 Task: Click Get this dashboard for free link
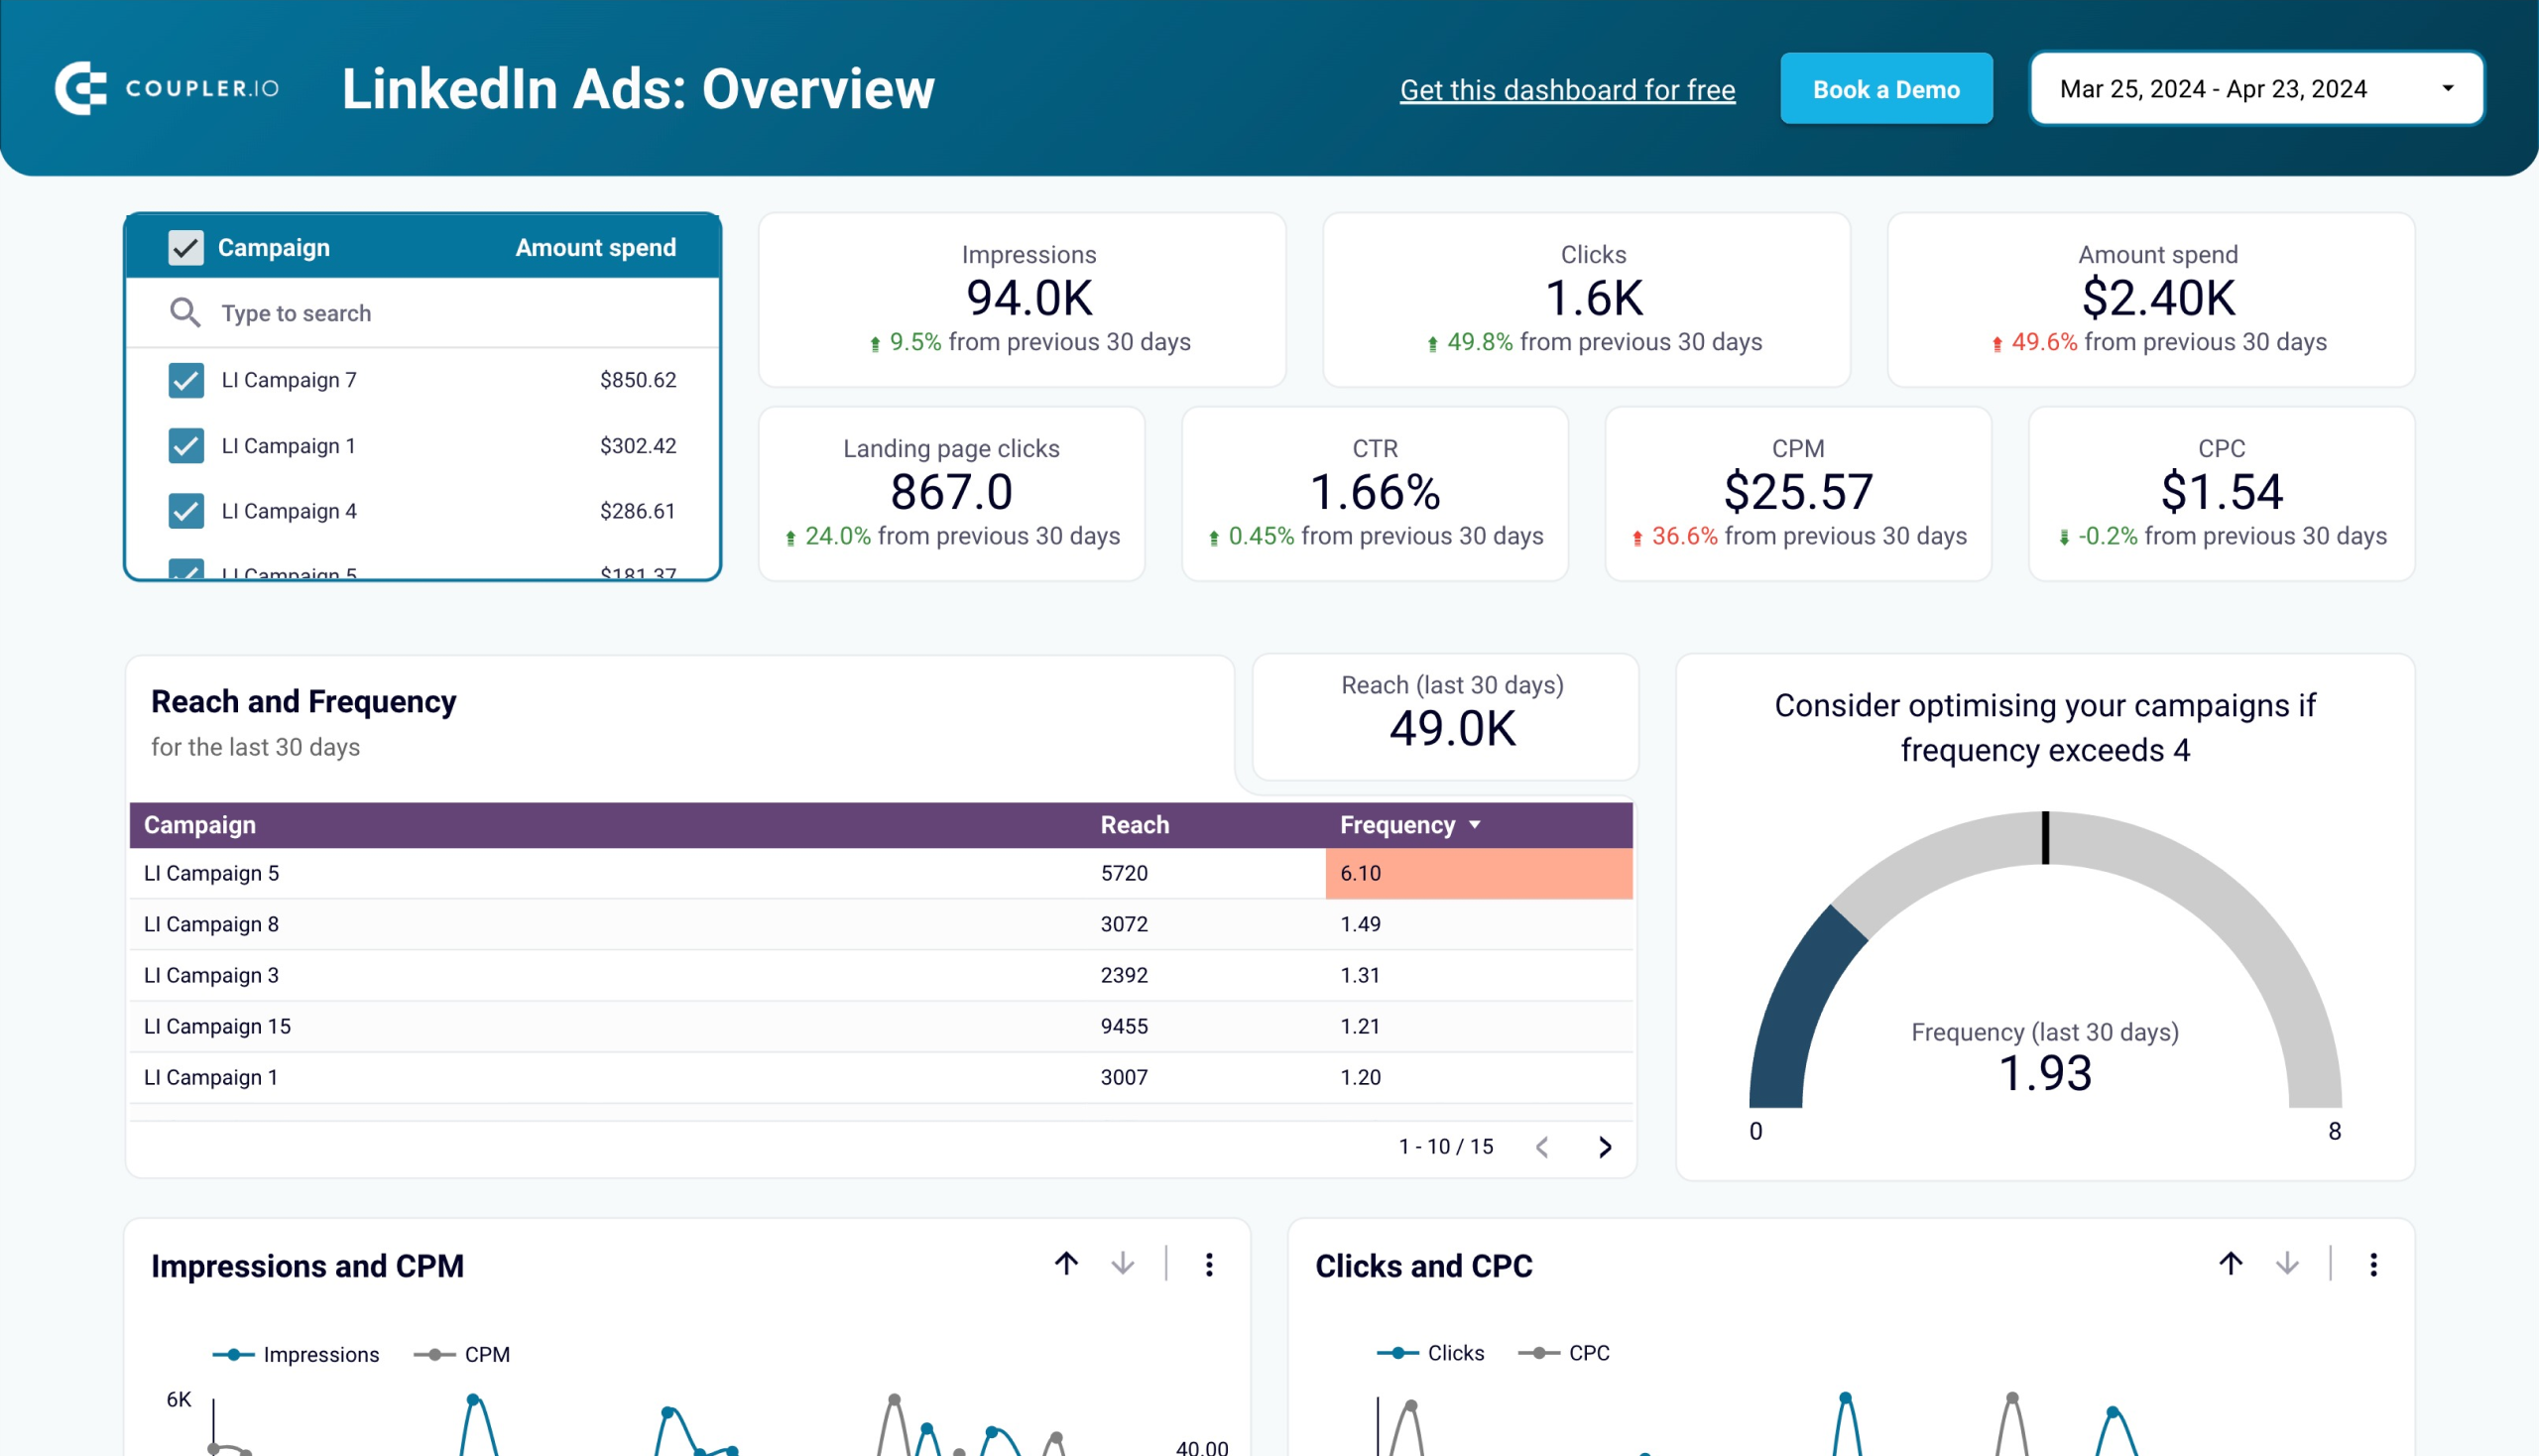tap(1567, 90)
